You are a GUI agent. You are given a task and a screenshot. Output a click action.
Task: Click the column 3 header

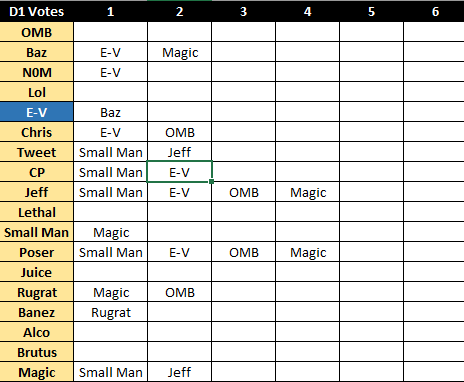pyautogui.click(x=243, y=11)
